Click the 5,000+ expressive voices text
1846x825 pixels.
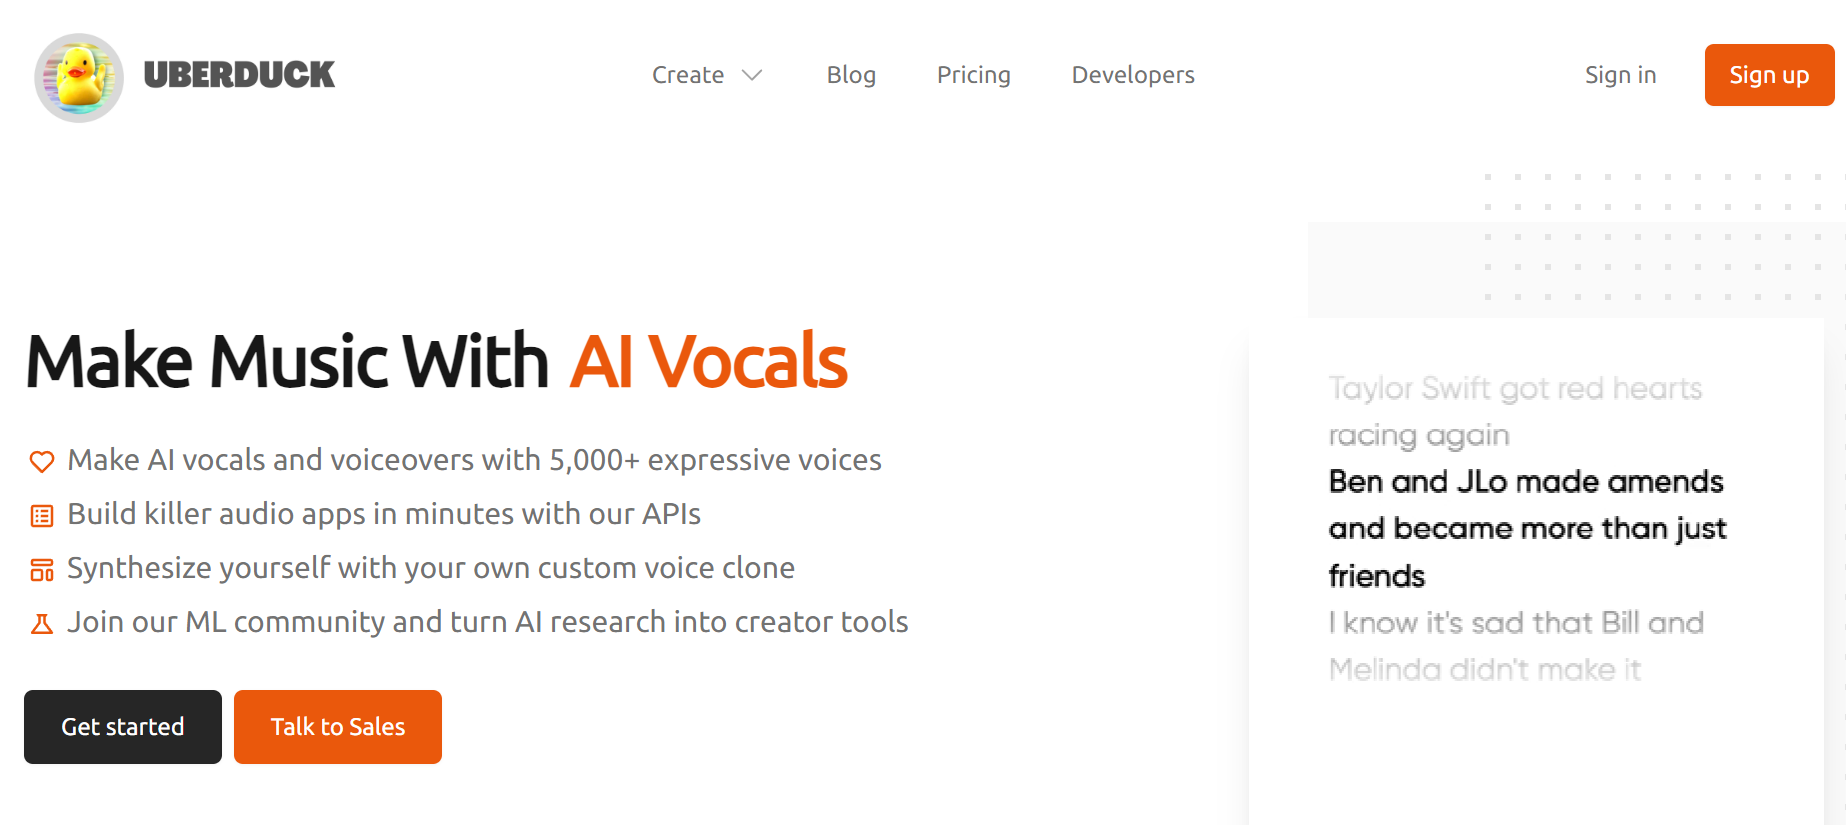point(715,460)
